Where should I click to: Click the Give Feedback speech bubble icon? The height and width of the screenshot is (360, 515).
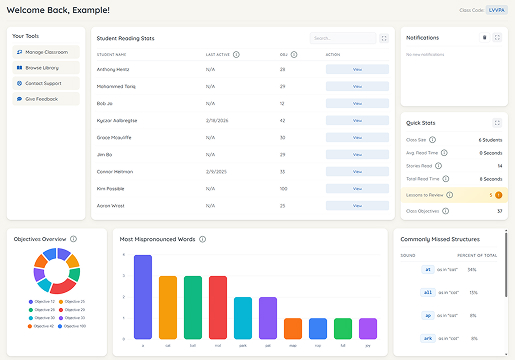[x=19, y=99]
